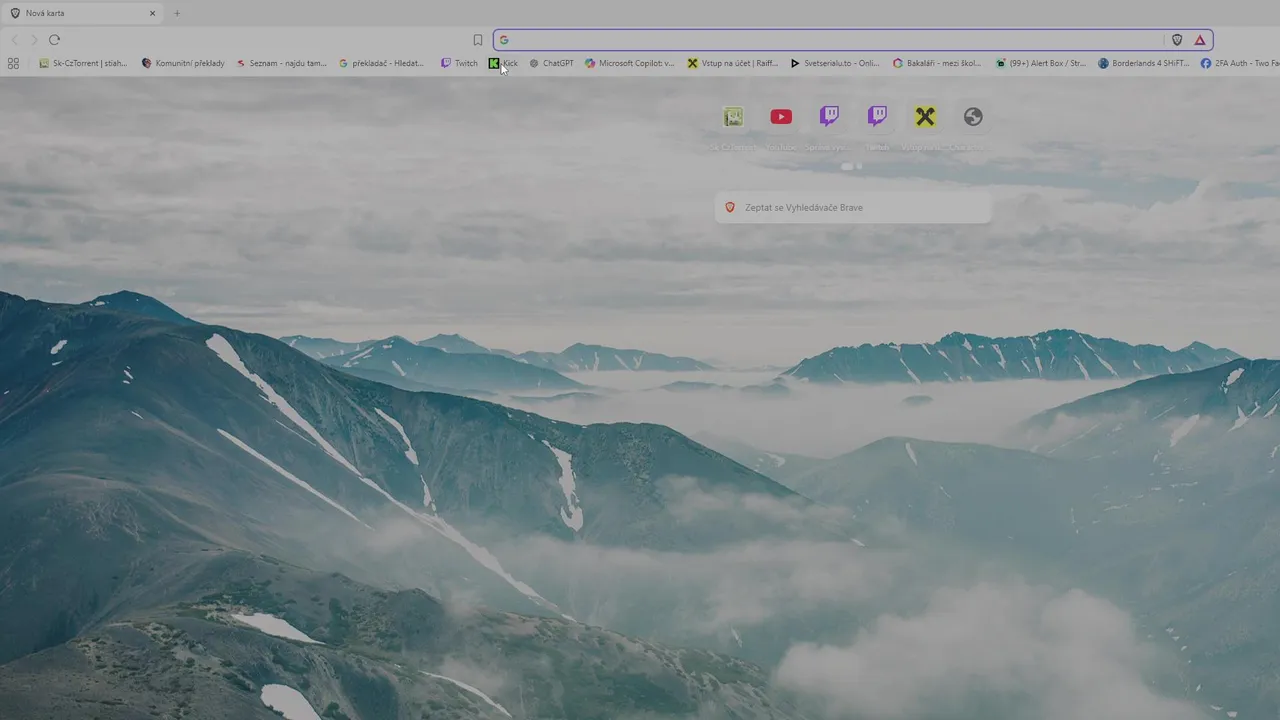This screenshot has width=1280, height=720.
Task: Bookmark this tab with the bookmark icon
Action: coord(478,40)
